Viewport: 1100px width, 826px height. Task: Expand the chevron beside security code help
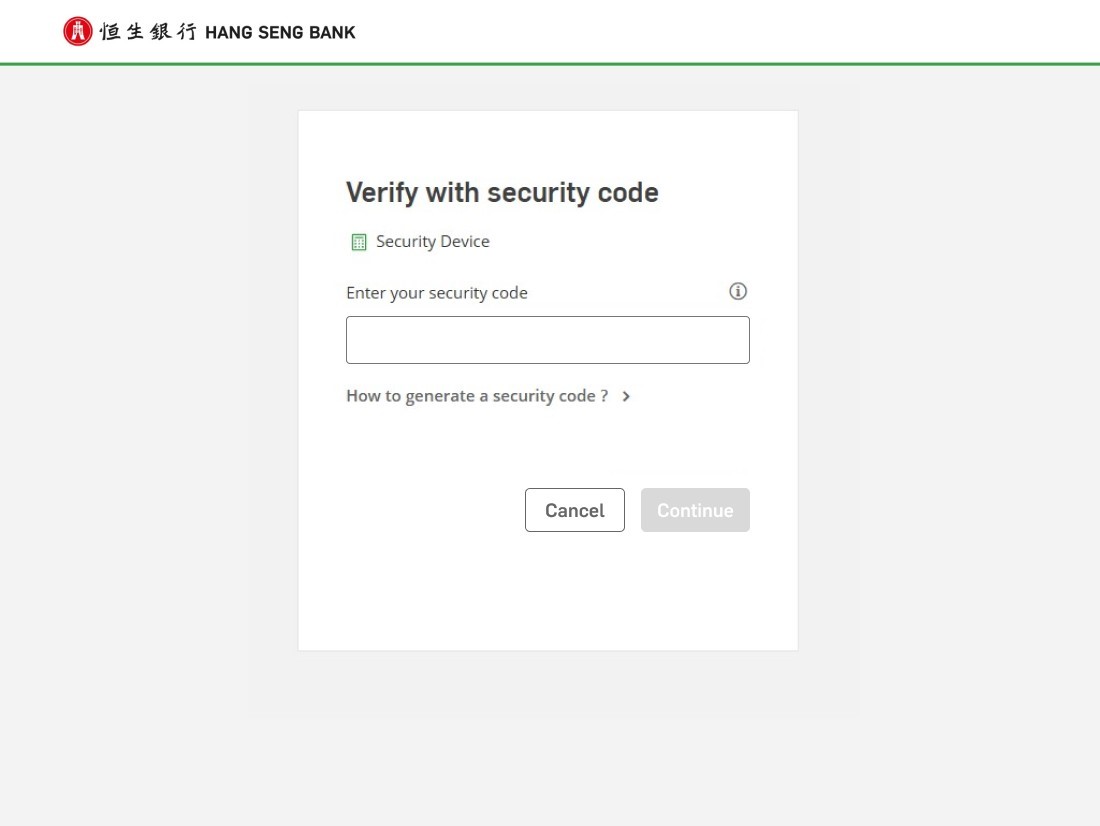click(626, 396)
